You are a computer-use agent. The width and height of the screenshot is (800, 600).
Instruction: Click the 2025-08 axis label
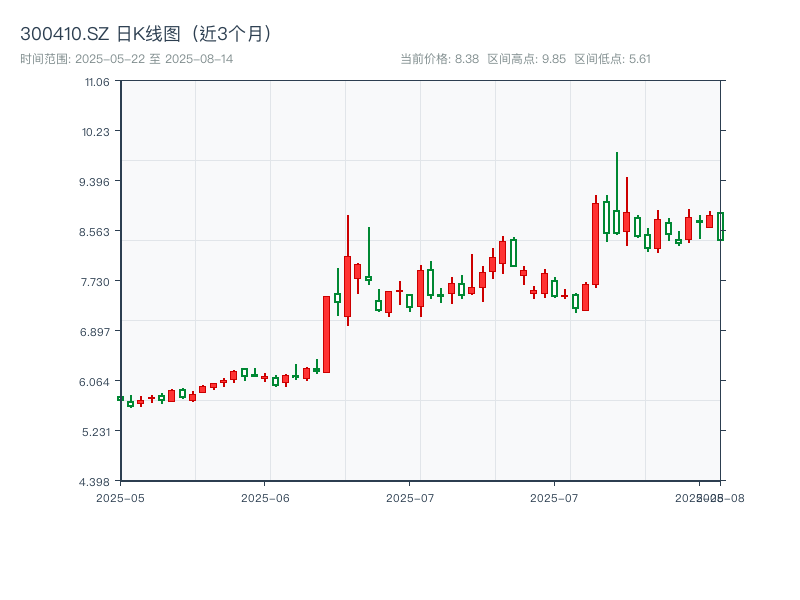point(711,497)
